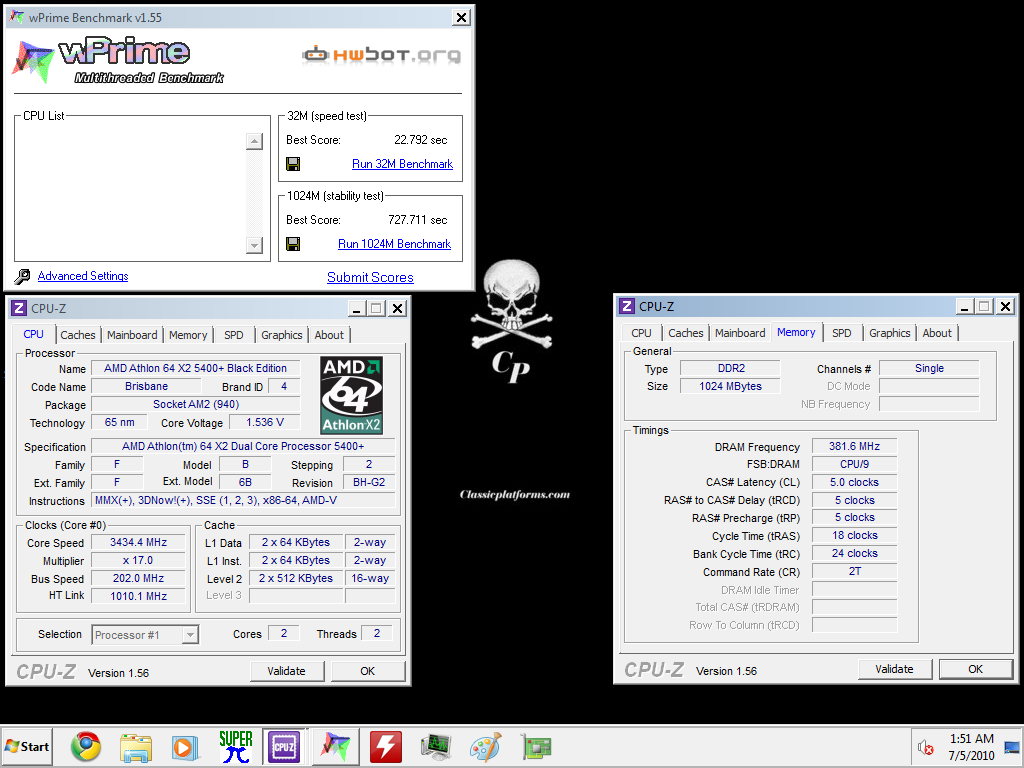Open the Super Pi taskbar icon
Viewport: 1024px width, 768px height.
236,747
